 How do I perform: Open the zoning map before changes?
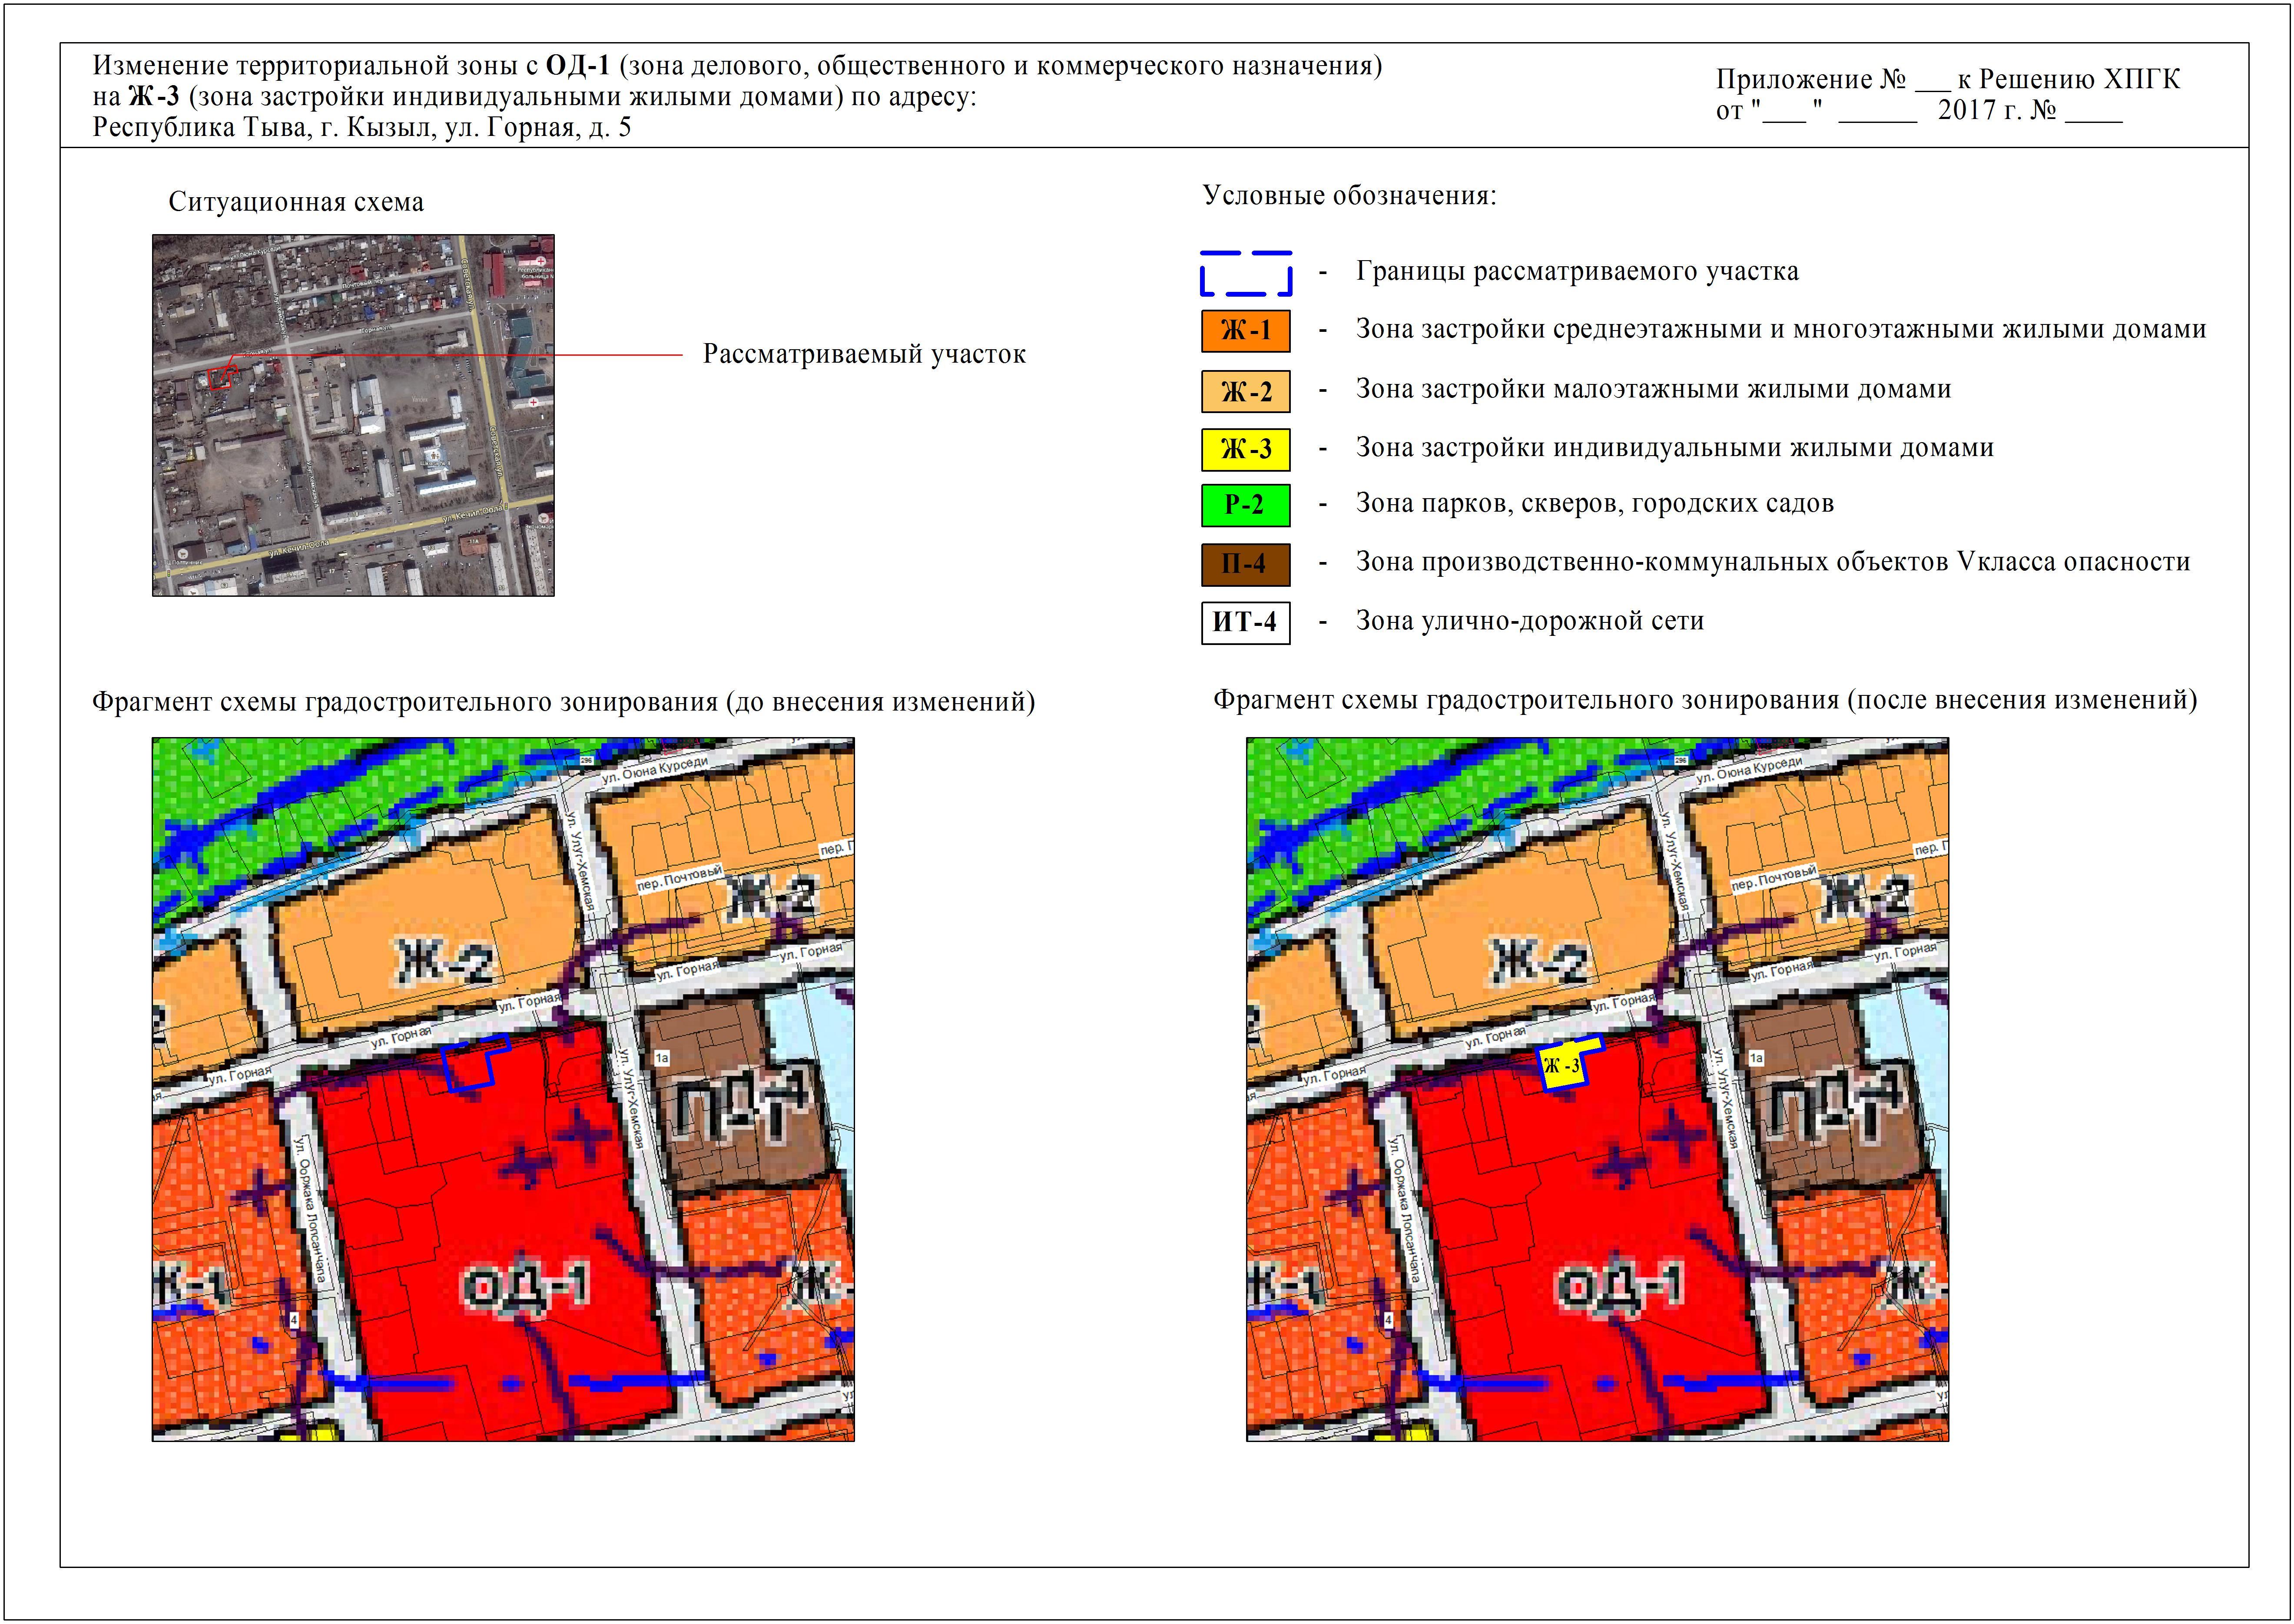tap(503, 1089)
